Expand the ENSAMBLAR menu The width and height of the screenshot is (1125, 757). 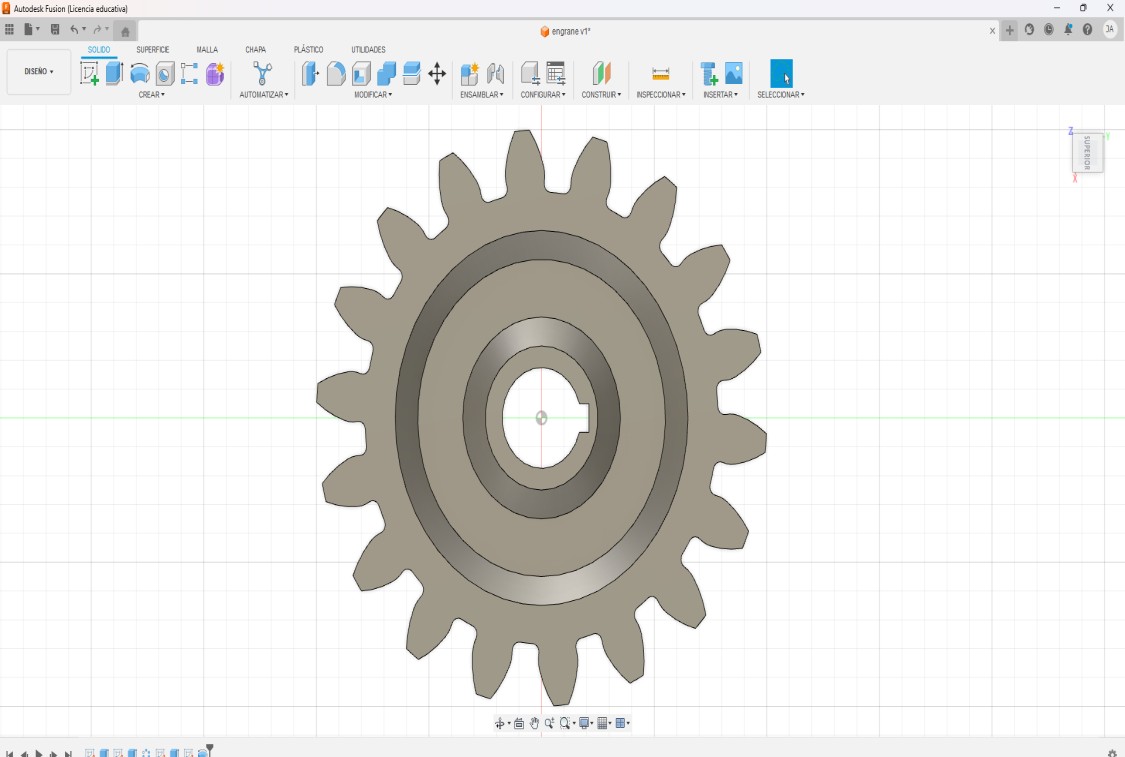point(482,95)
